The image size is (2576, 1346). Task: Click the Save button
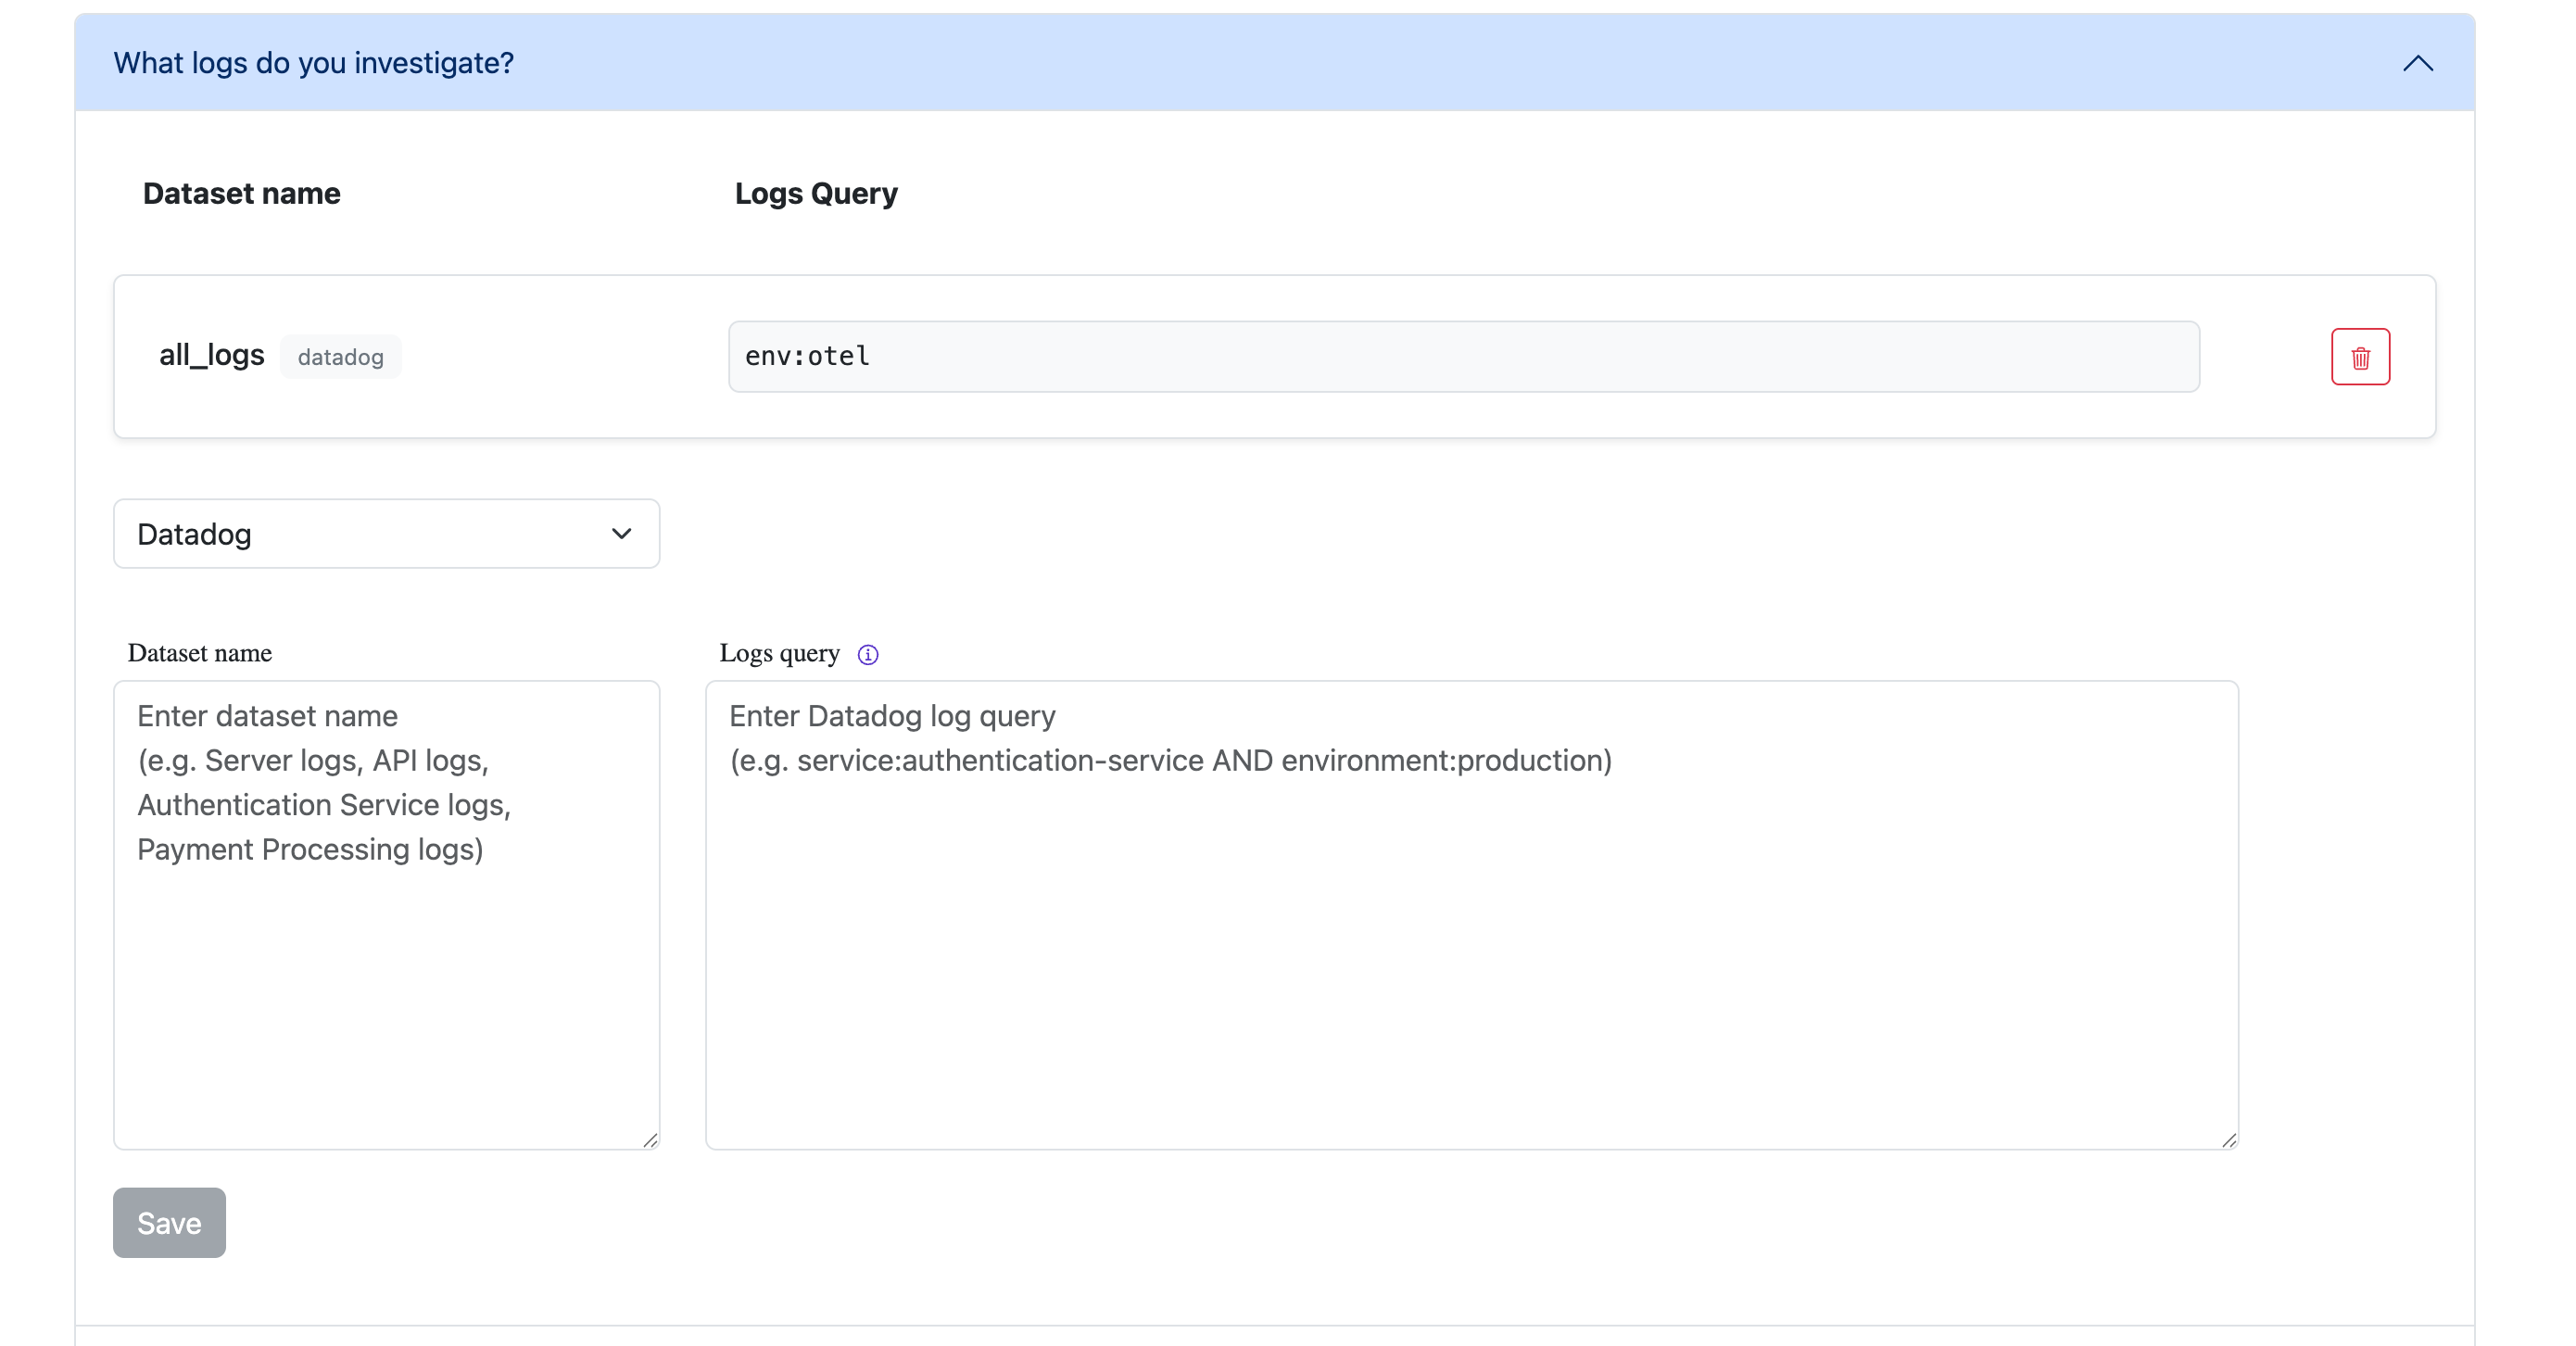(x=169, y=1222)
